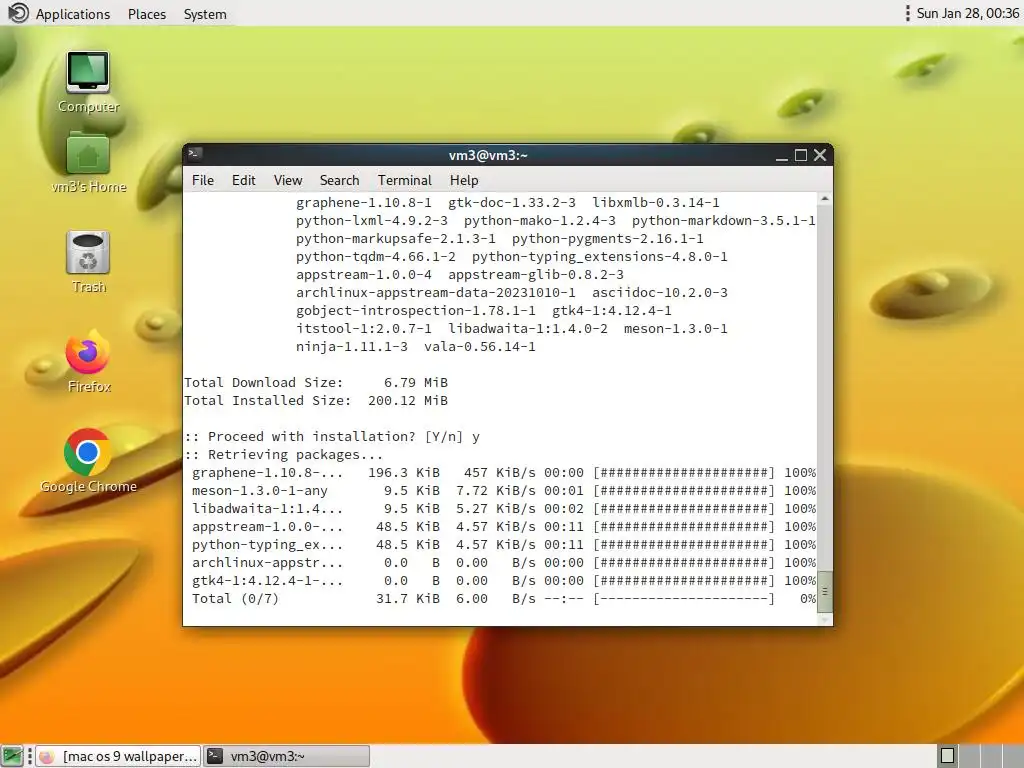Open the terminal Edit menu
1024x768 pixels.
[x=244, y=180]
